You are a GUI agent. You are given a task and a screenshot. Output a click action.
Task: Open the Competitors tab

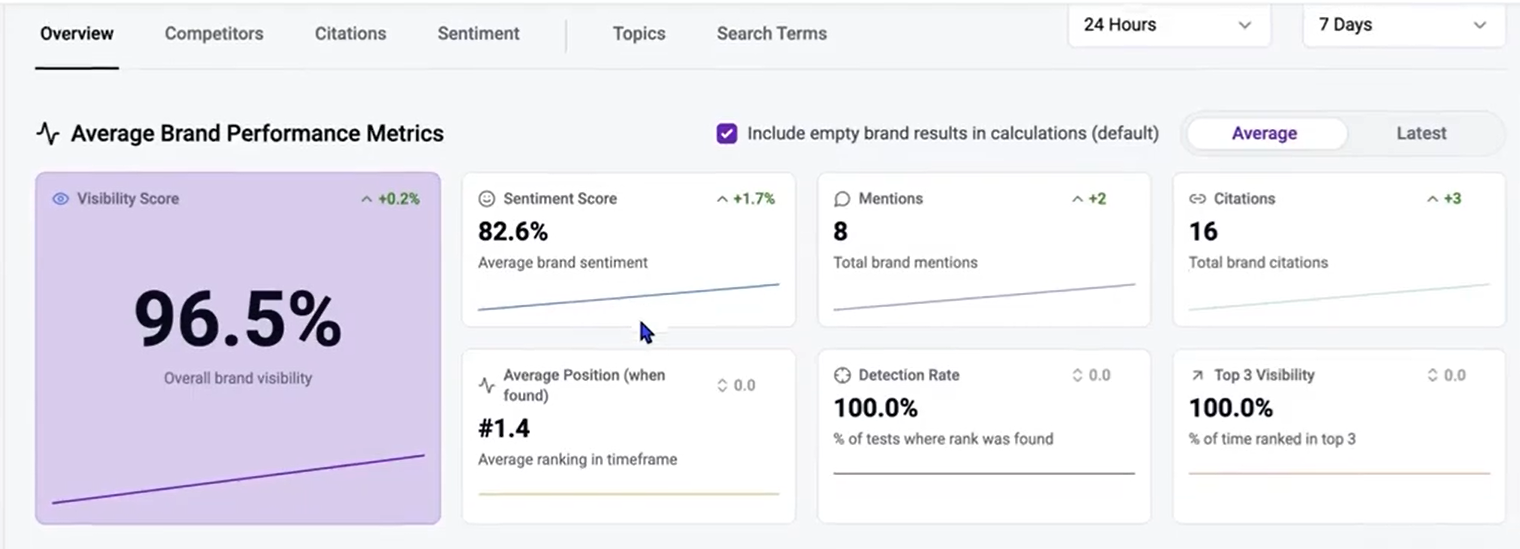tap(214, 34)
